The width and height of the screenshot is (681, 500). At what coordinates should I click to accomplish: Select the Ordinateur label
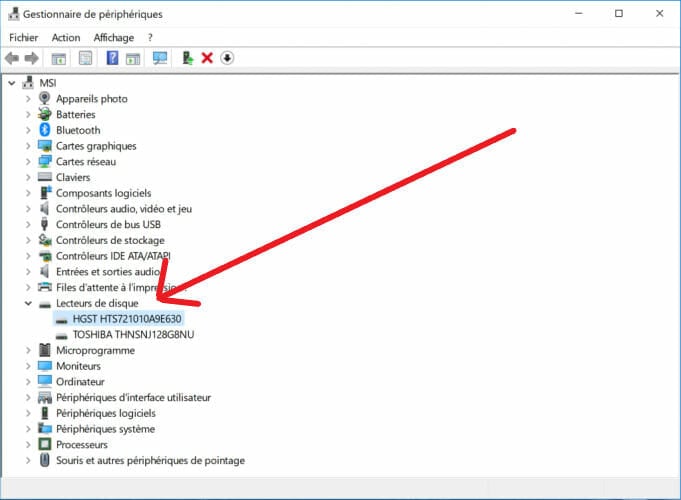(x=80, y=381)
